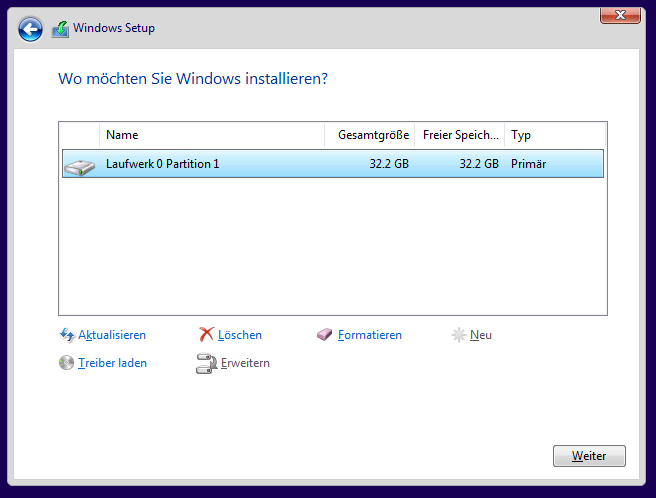This screenshot has width=656, height=498.
Task: Click the Primär type cell
Action: click(528, 164)
